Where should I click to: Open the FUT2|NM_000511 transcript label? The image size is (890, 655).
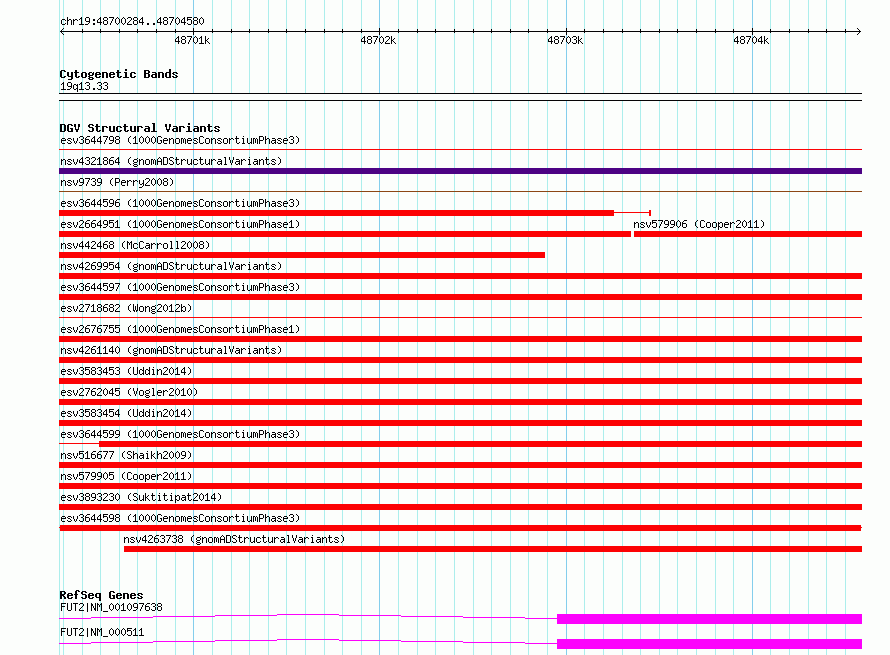coord(102,632)
